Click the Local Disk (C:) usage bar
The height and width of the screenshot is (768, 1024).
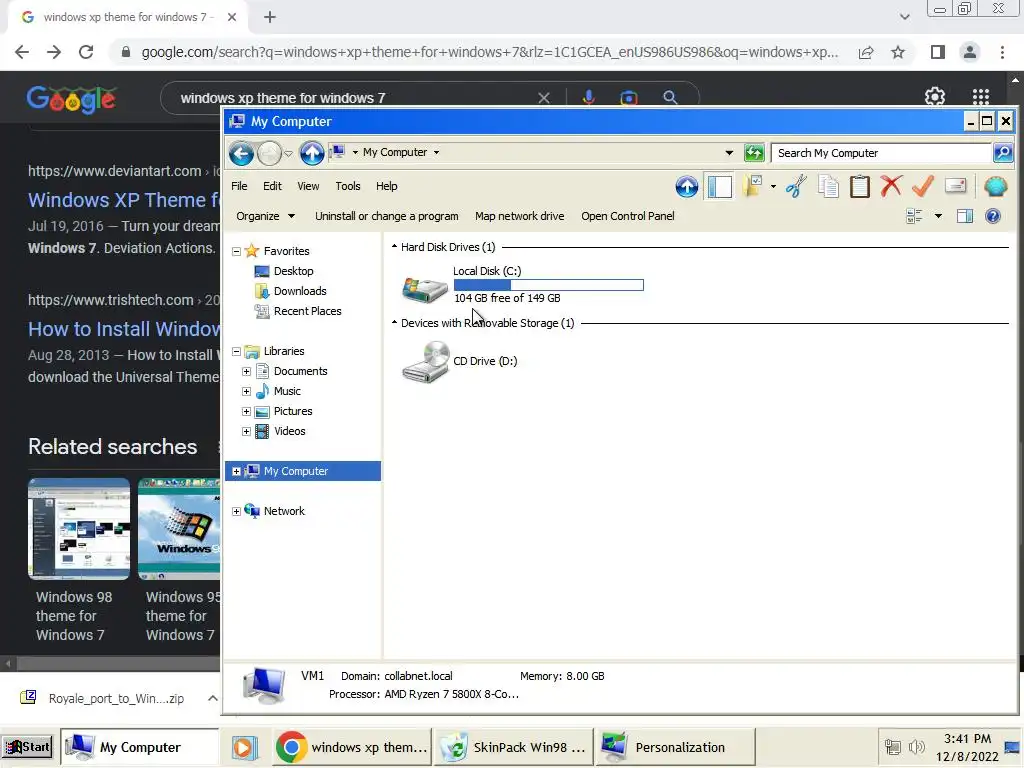pyautogui.click(x=549, y=285)
